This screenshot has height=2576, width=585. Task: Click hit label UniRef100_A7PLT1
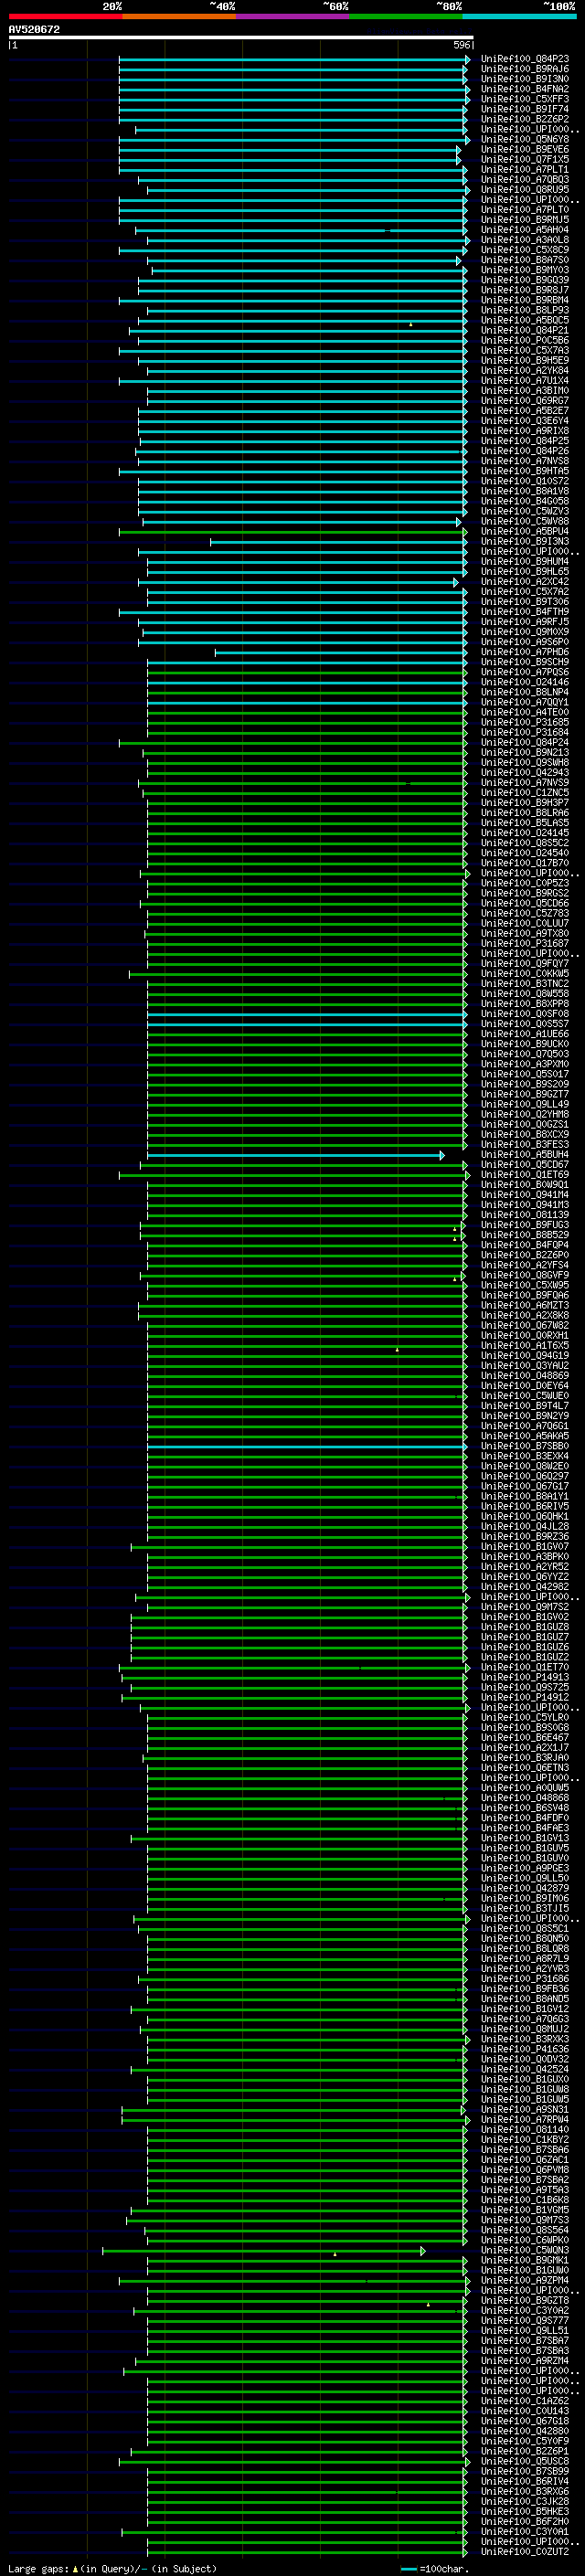525,170
